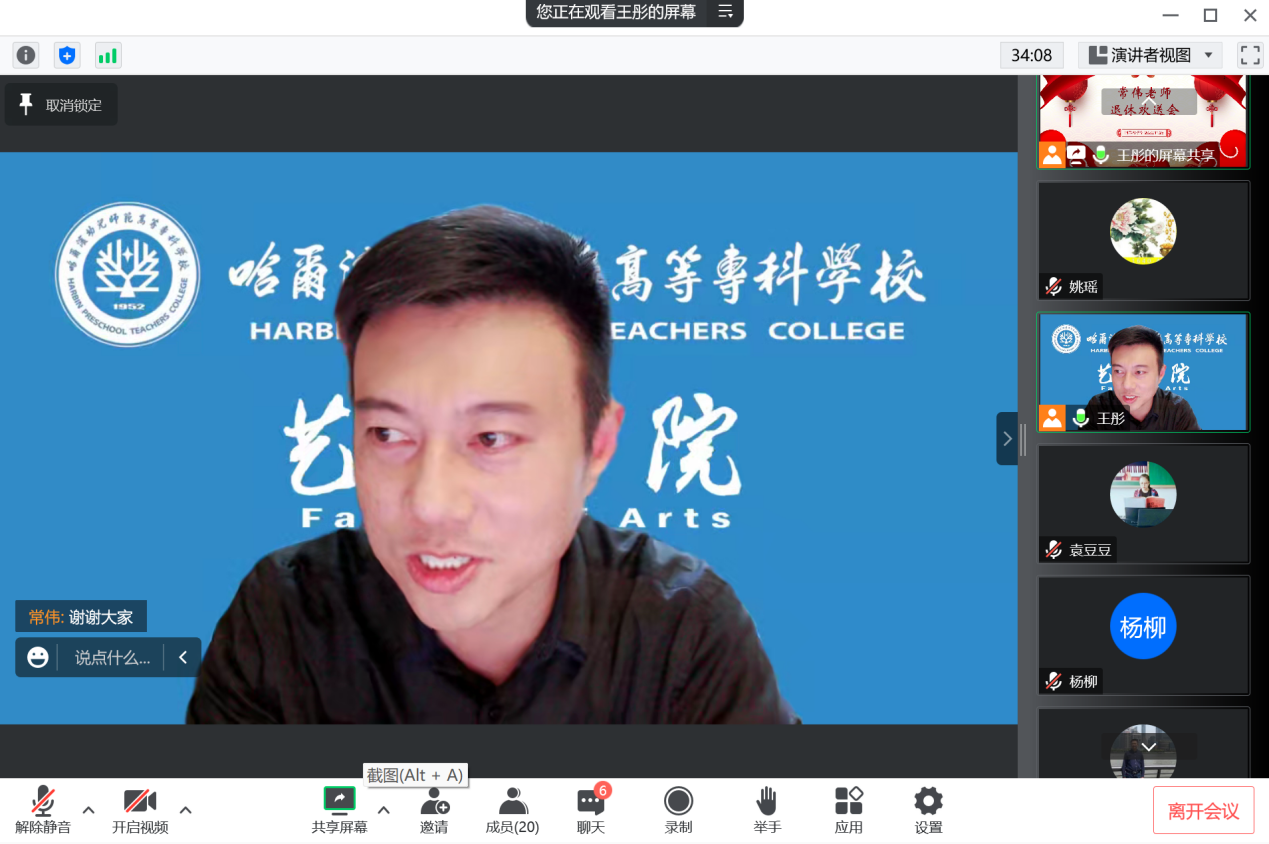Open the 聊天 chat panel

(x=591, y=810)
